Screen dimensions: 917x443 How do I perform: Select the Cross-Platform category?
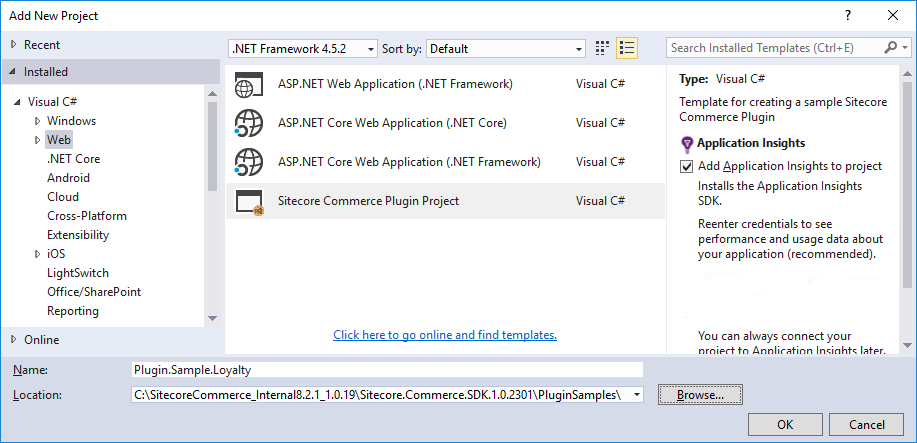(87, 216)
